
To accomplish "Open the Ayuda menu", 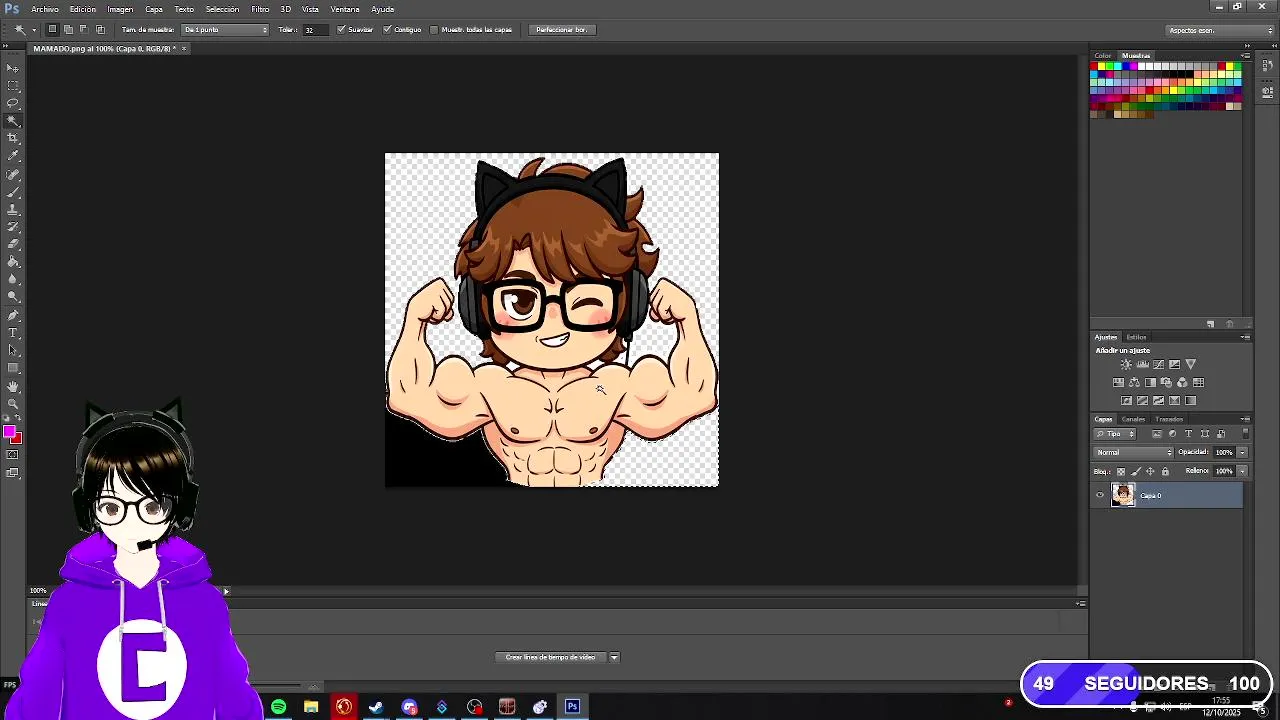I will click(383, 9).
